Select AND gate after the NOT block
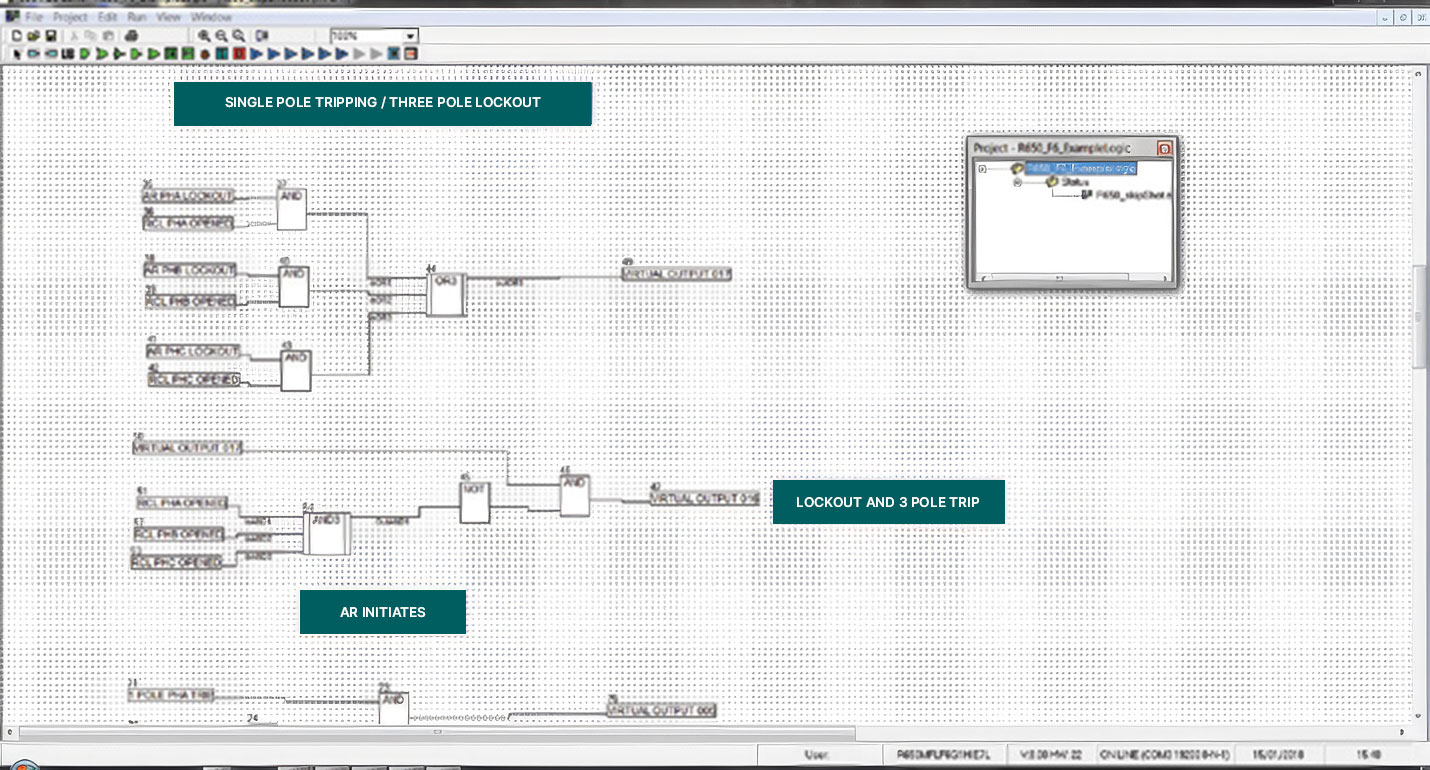Viewport: 1430px width, 770px height. pyautogui.click(x=574, y=496)
